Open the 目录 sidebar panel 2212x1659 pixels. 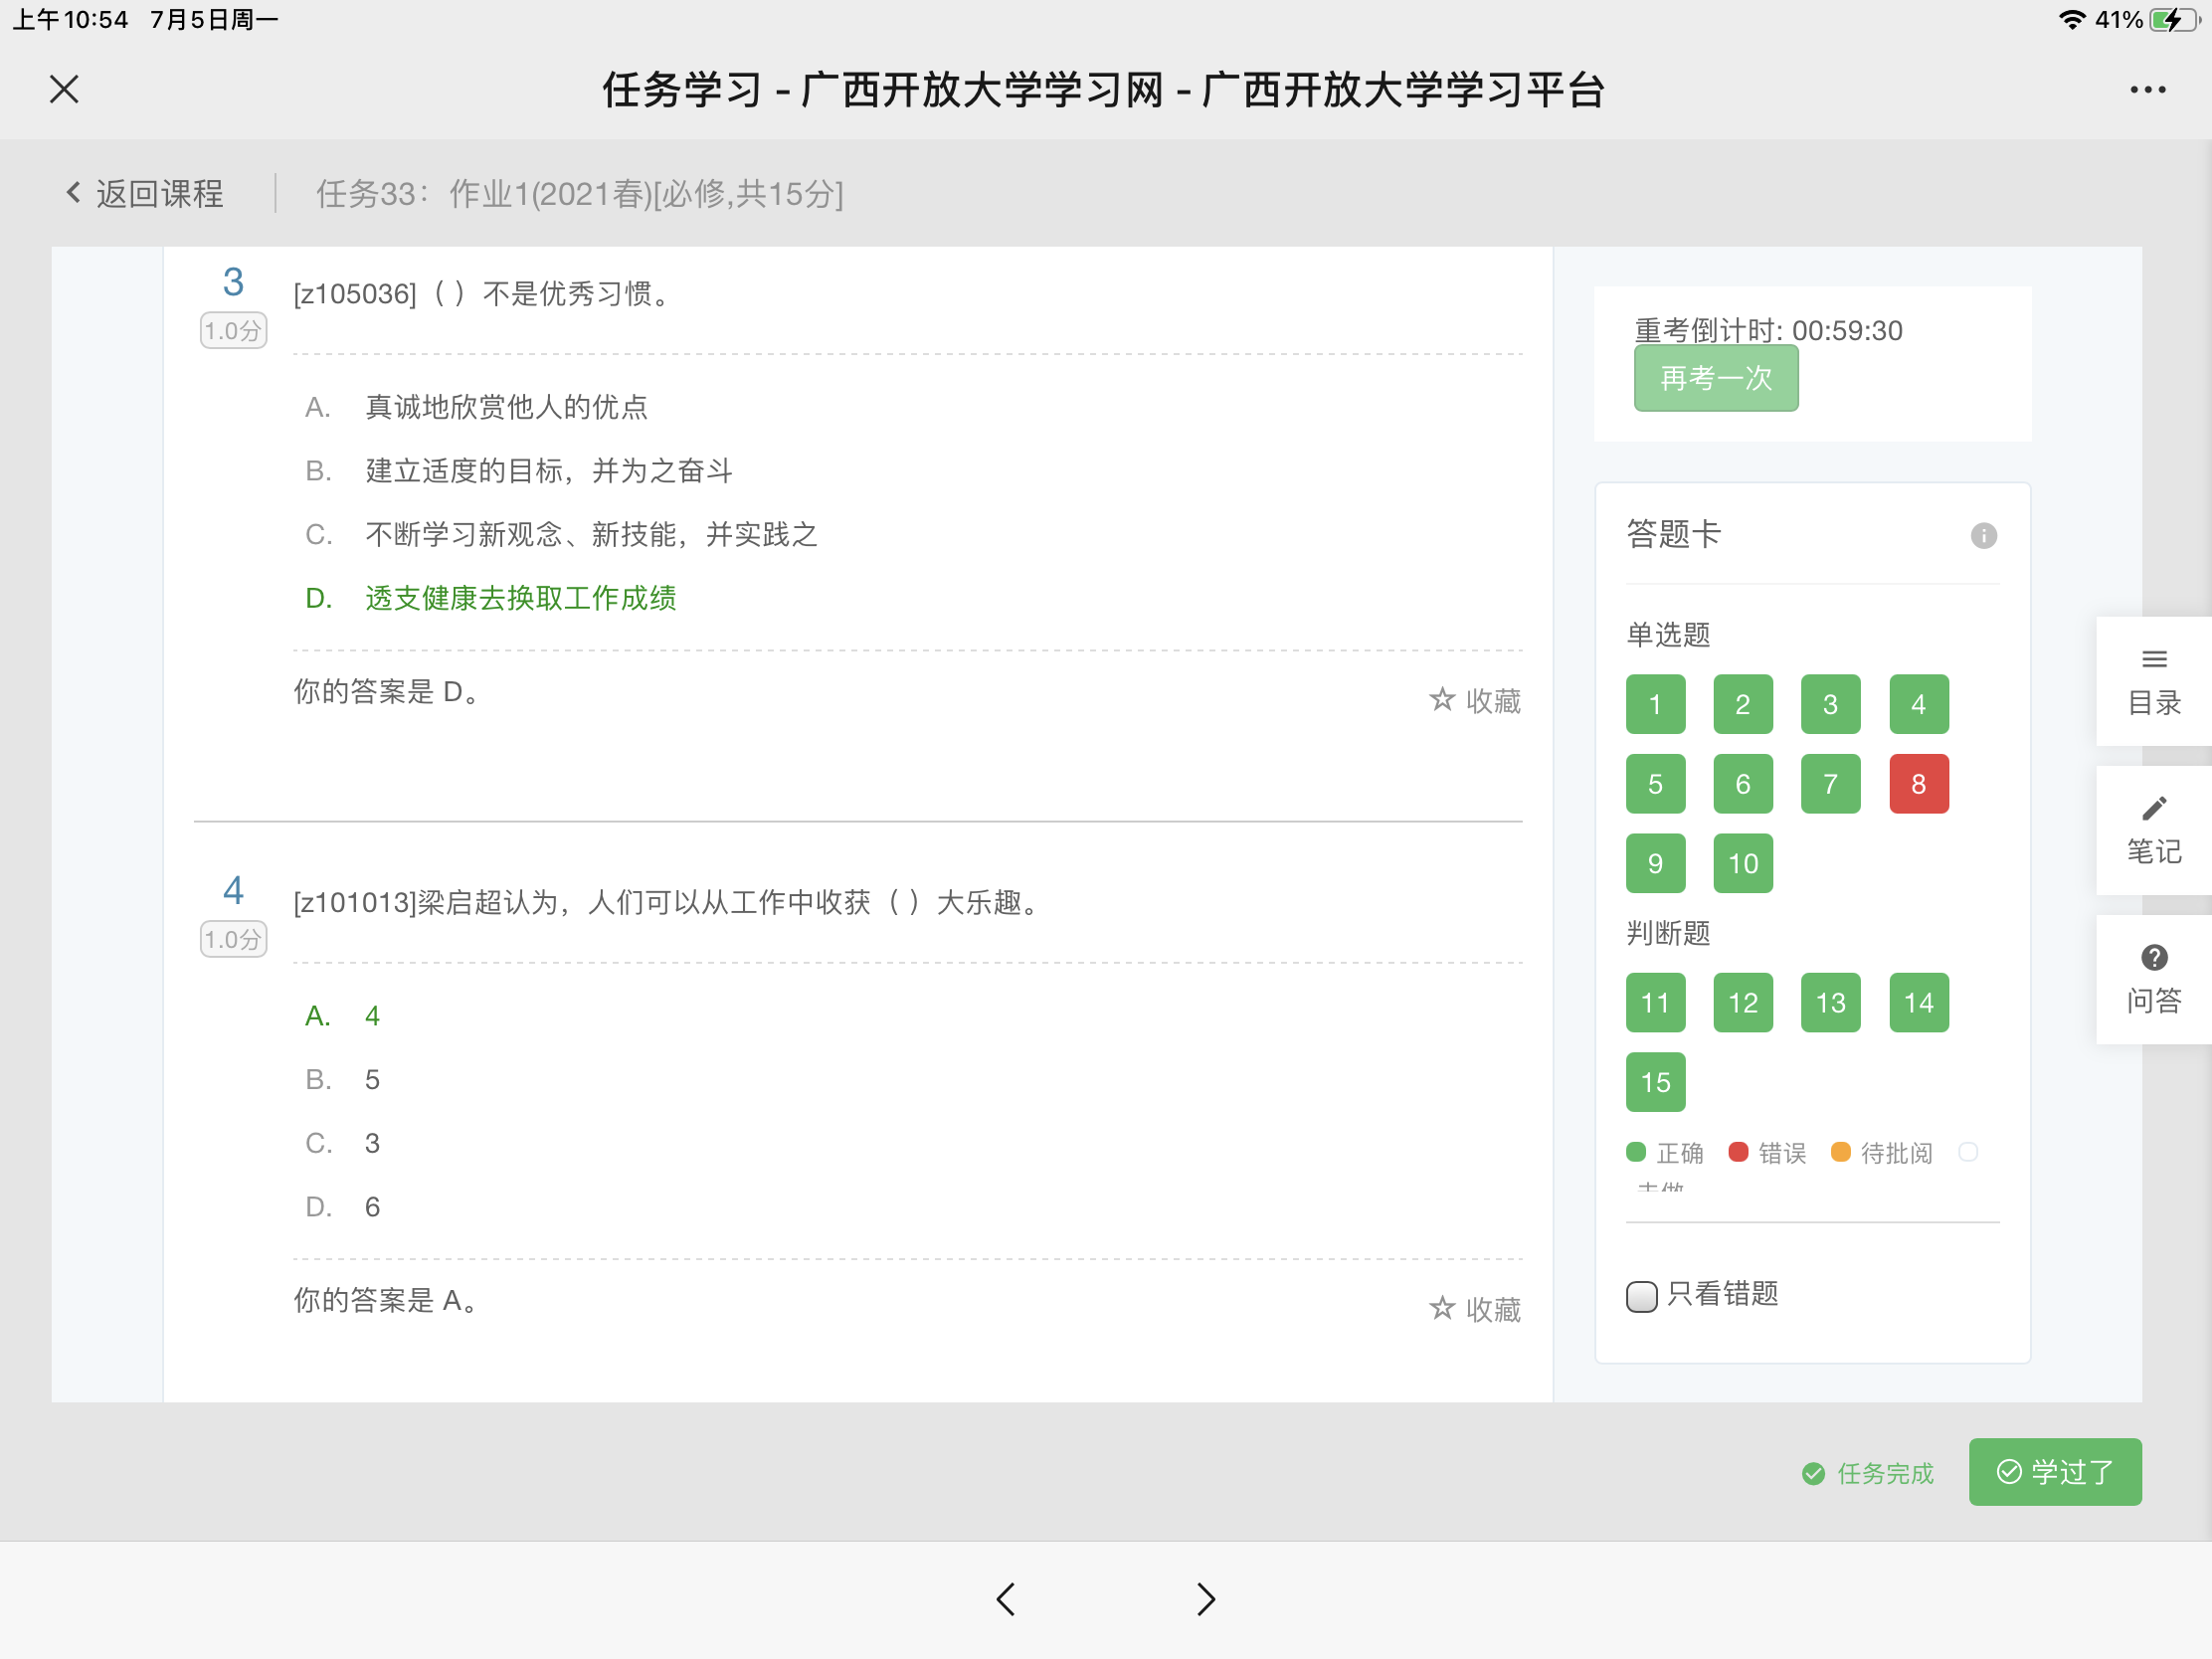coord(2153,682)
